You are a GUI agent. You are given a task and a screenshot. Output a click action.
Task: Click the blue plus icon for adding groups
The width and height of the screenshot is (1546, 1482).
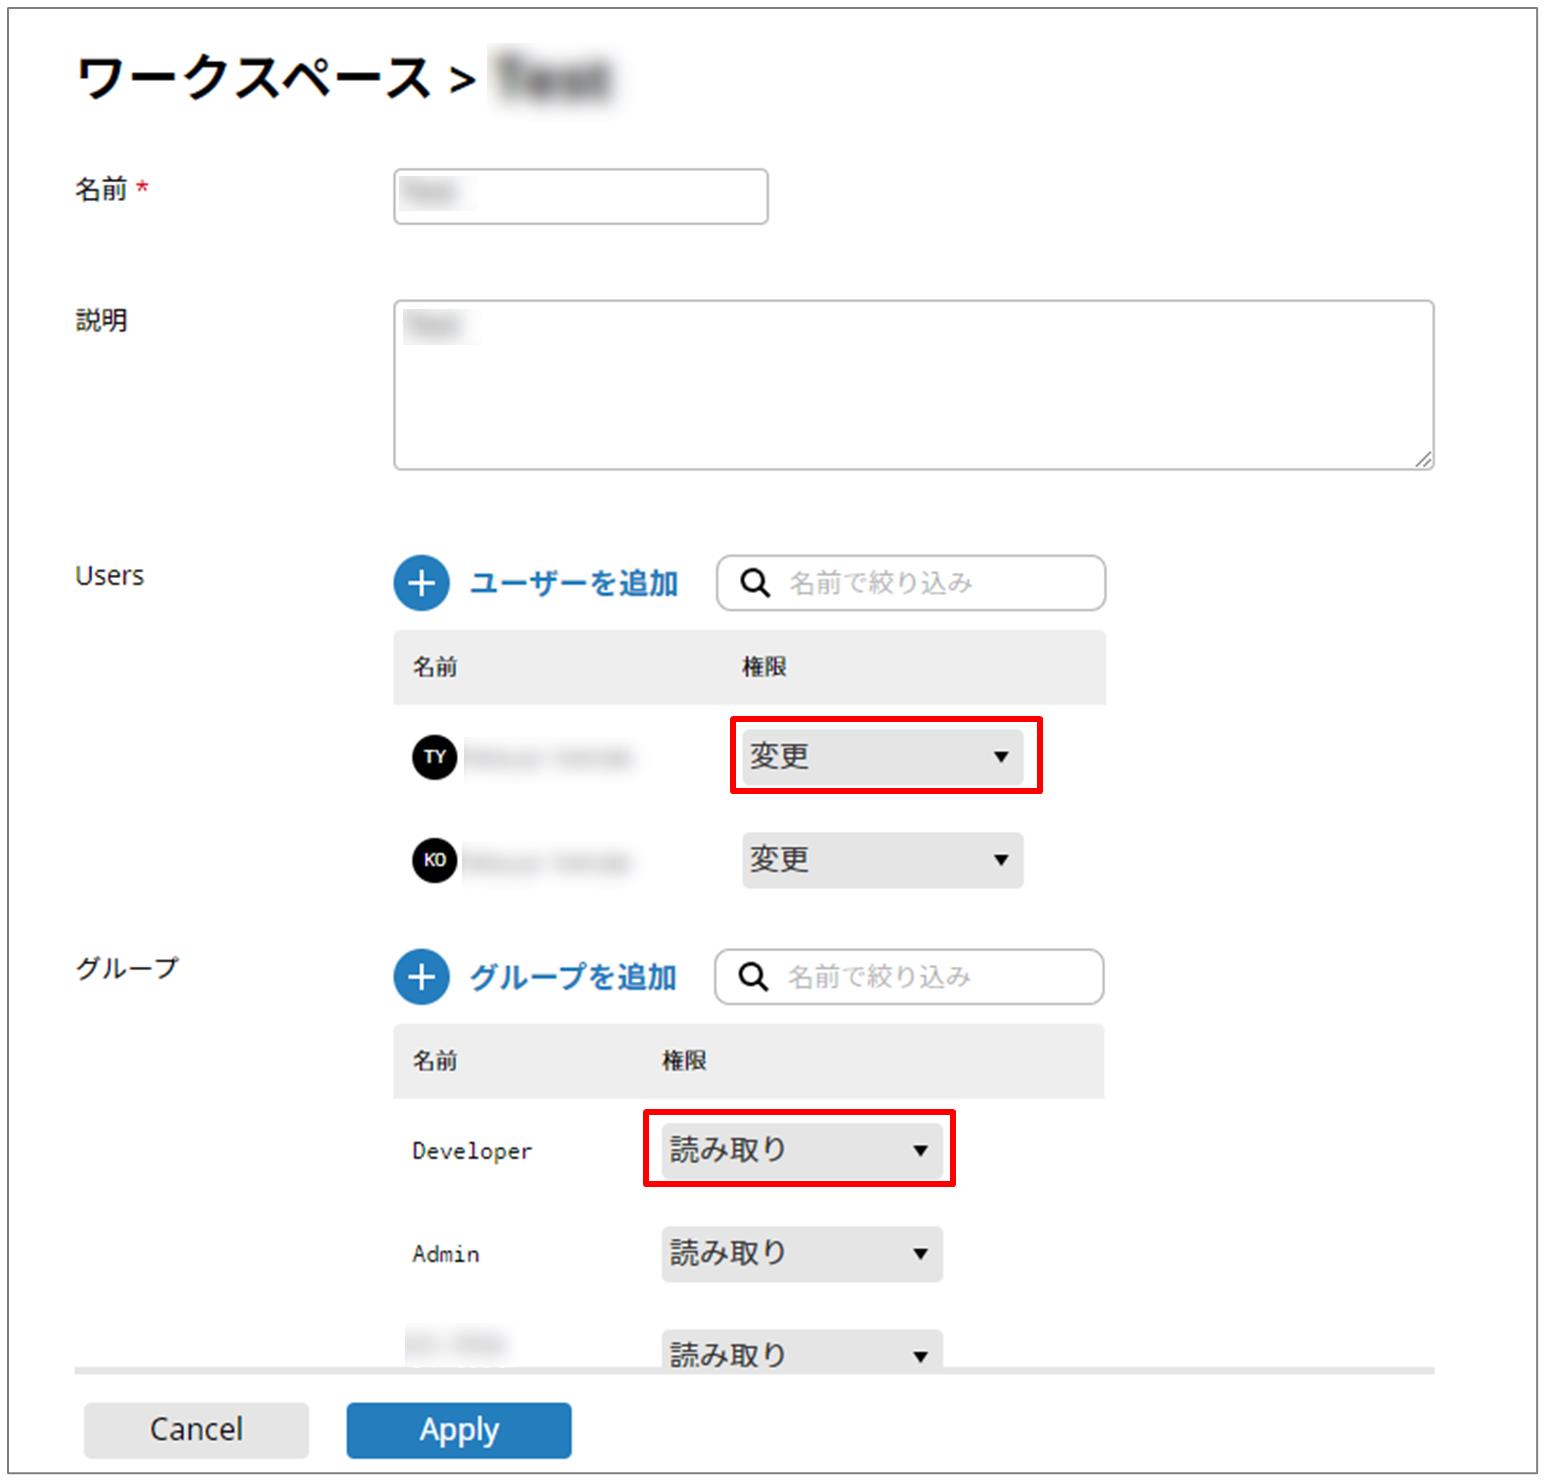421,977
